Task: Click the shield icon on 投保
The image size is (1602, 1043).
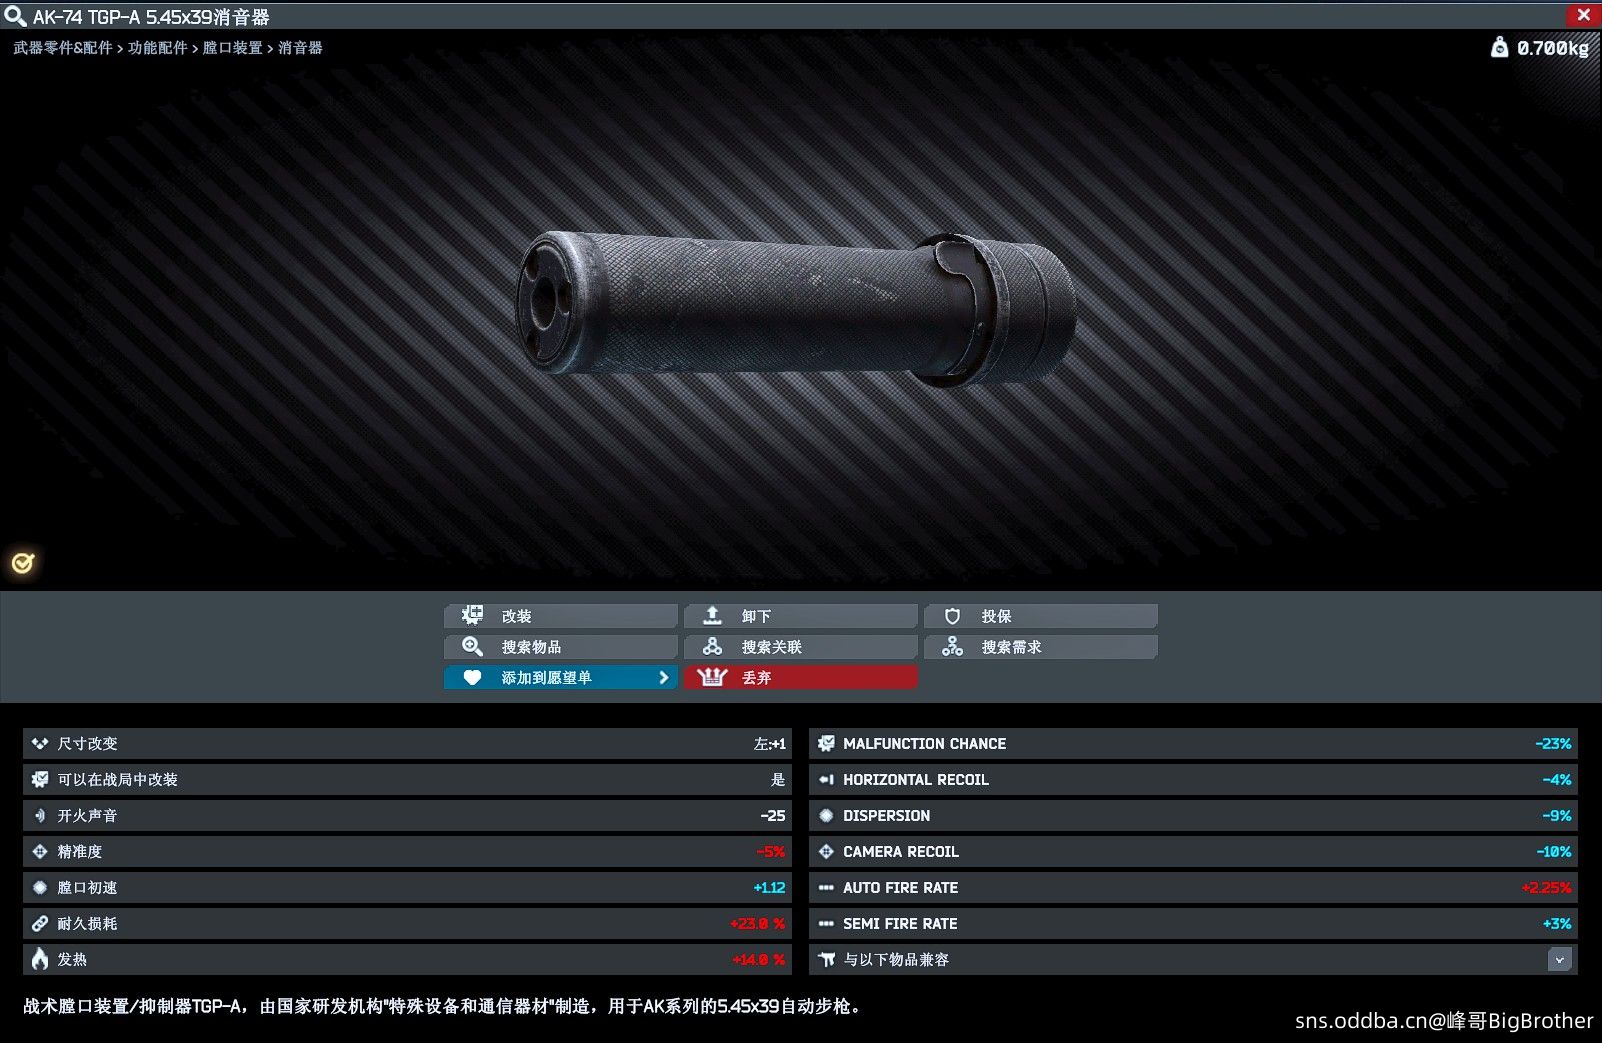Action: (952, 616)
